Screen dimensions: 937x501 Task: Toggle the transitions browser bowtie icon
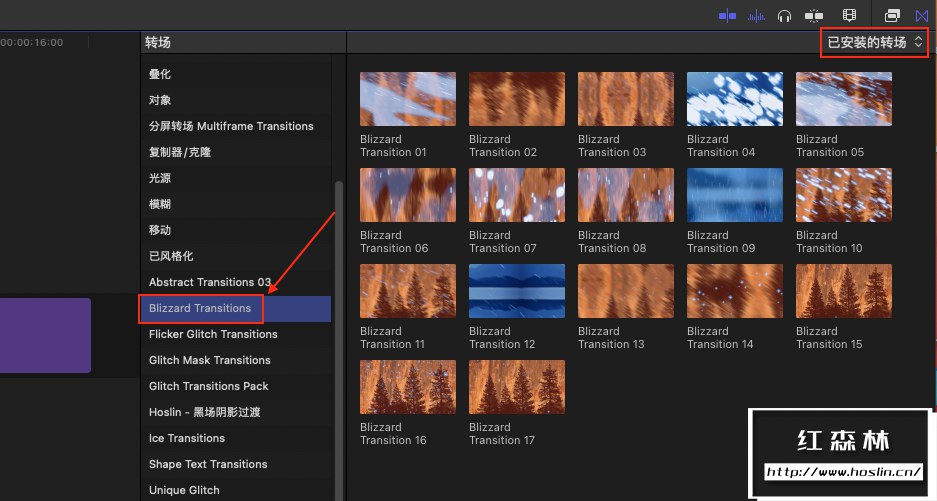click(x=922, y=16)
